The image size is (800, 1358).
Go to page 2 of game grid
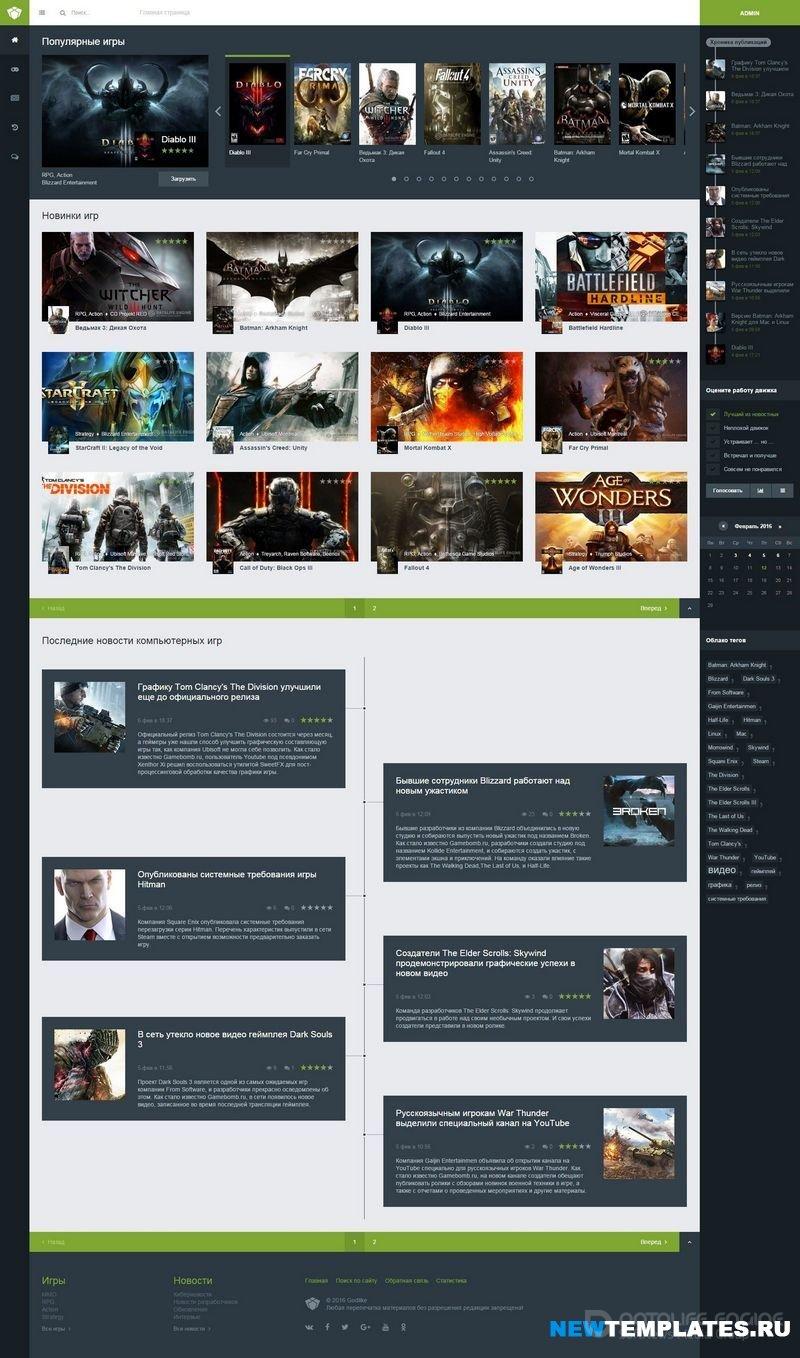[x=374, y=608]
